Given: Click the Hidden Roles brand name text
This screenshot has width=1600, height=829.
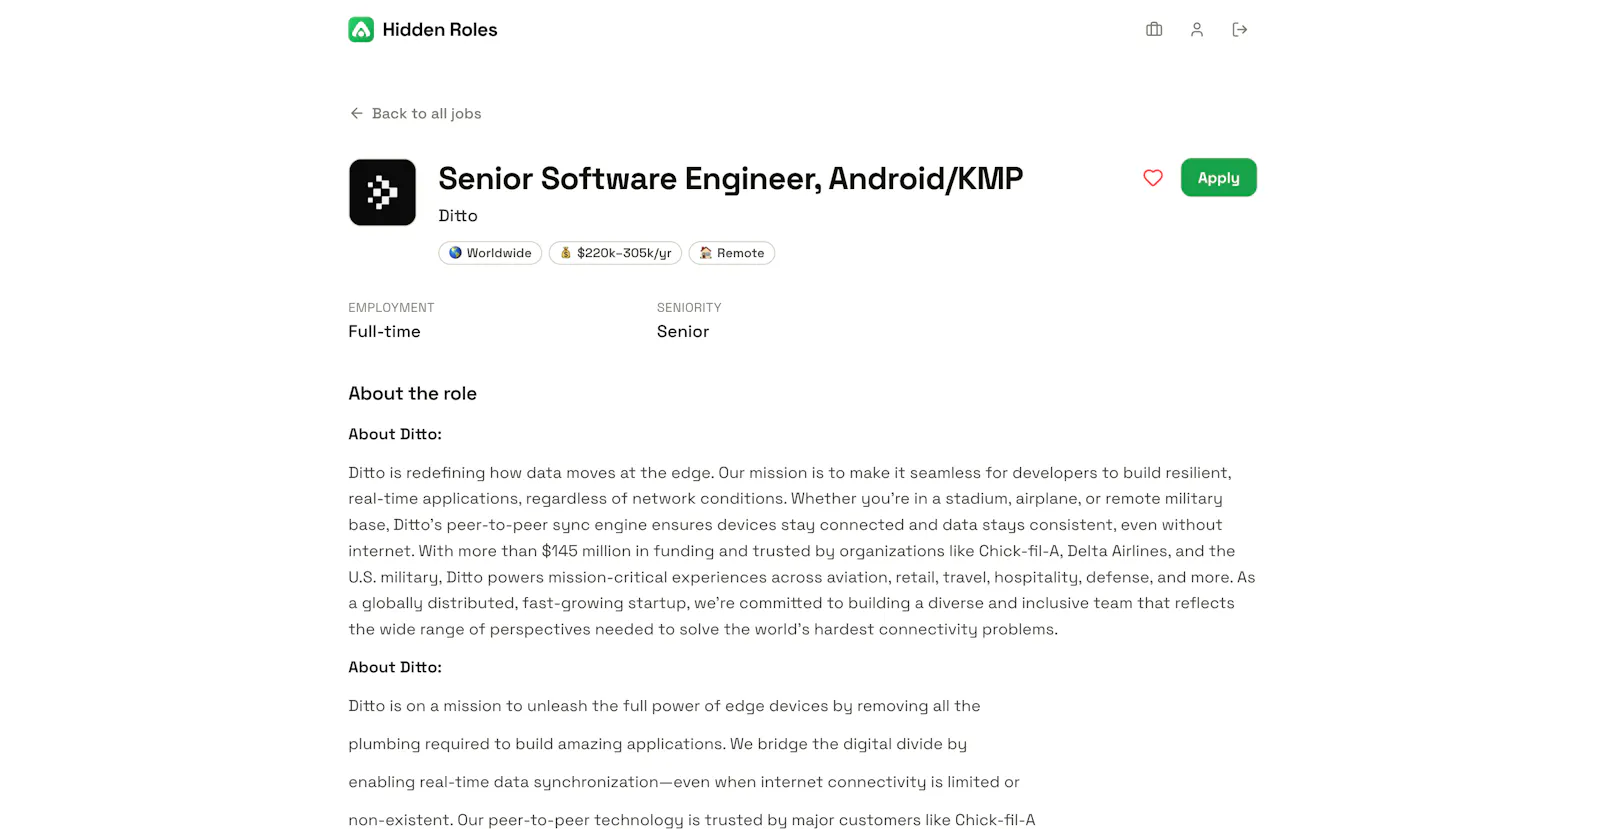Looking at the screenshot, I should (440, 30).
